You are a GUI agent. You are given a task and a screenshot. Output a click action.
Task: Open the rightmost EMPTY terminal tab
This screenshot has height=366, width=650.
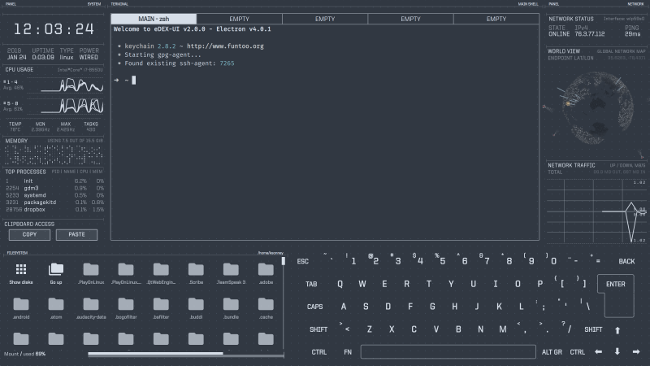click(x=496, y=19)
